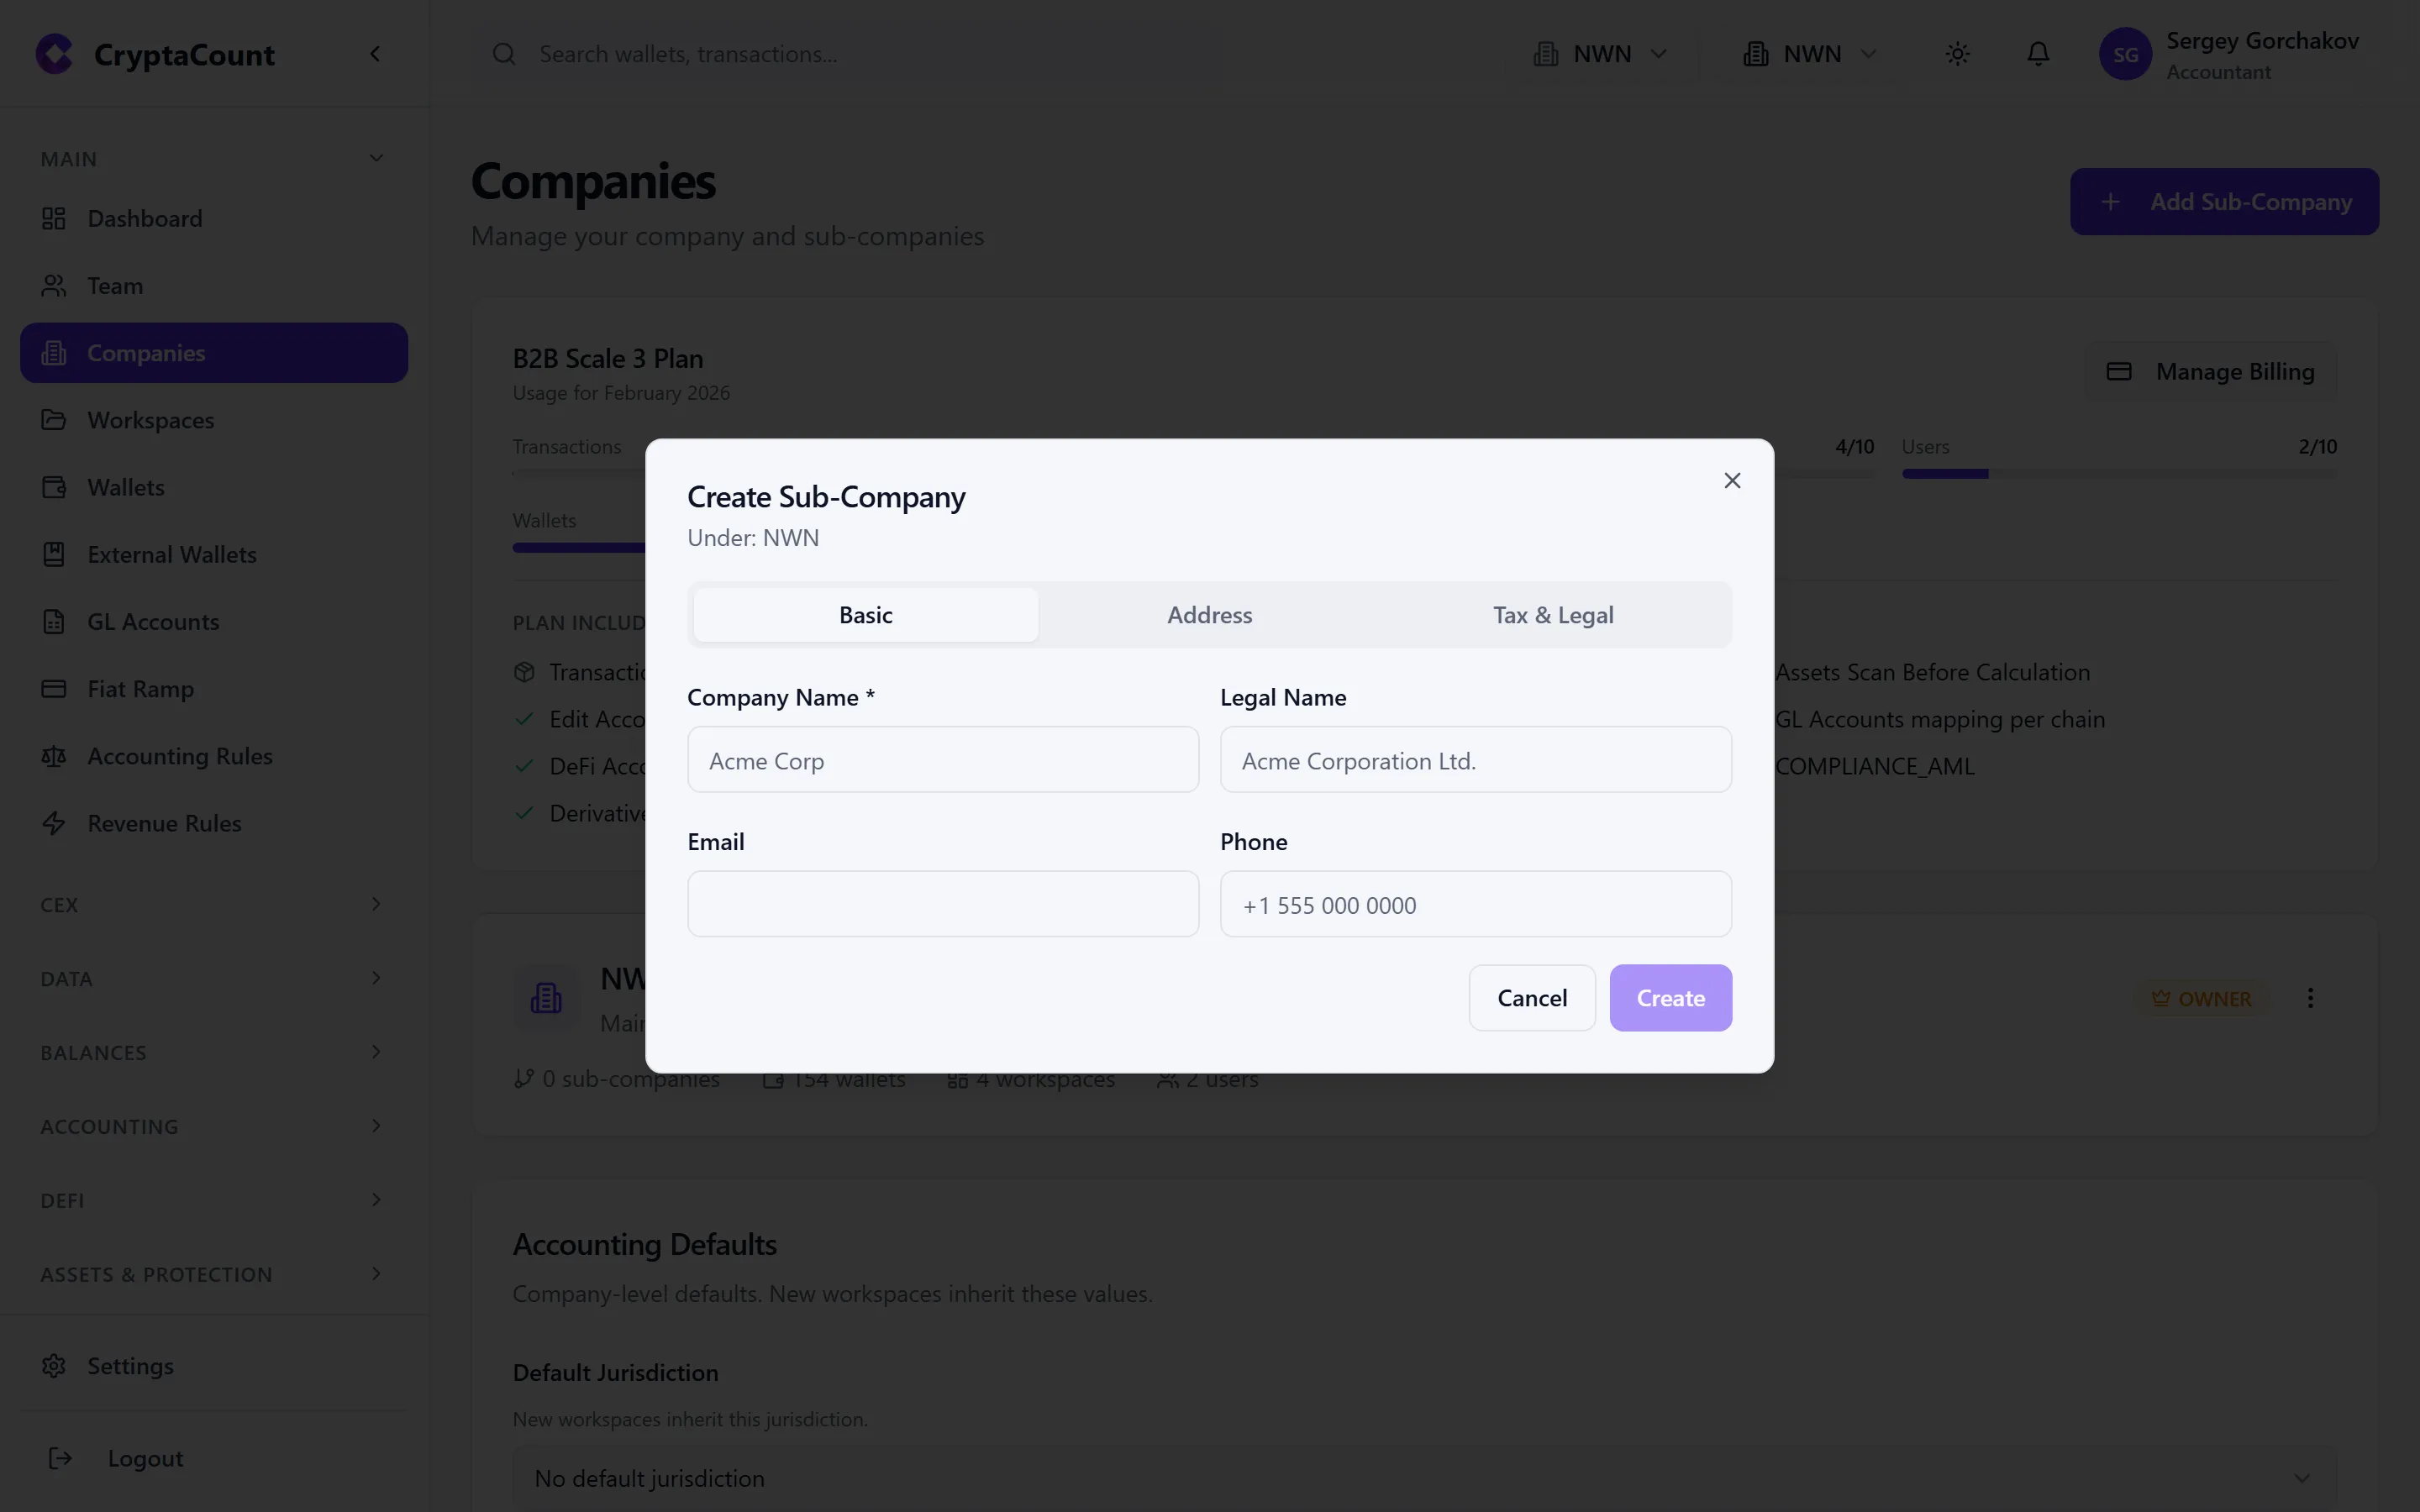2420x1512 pixels.
Task: Navigate to GL Accounts
Action: (152, 621)
